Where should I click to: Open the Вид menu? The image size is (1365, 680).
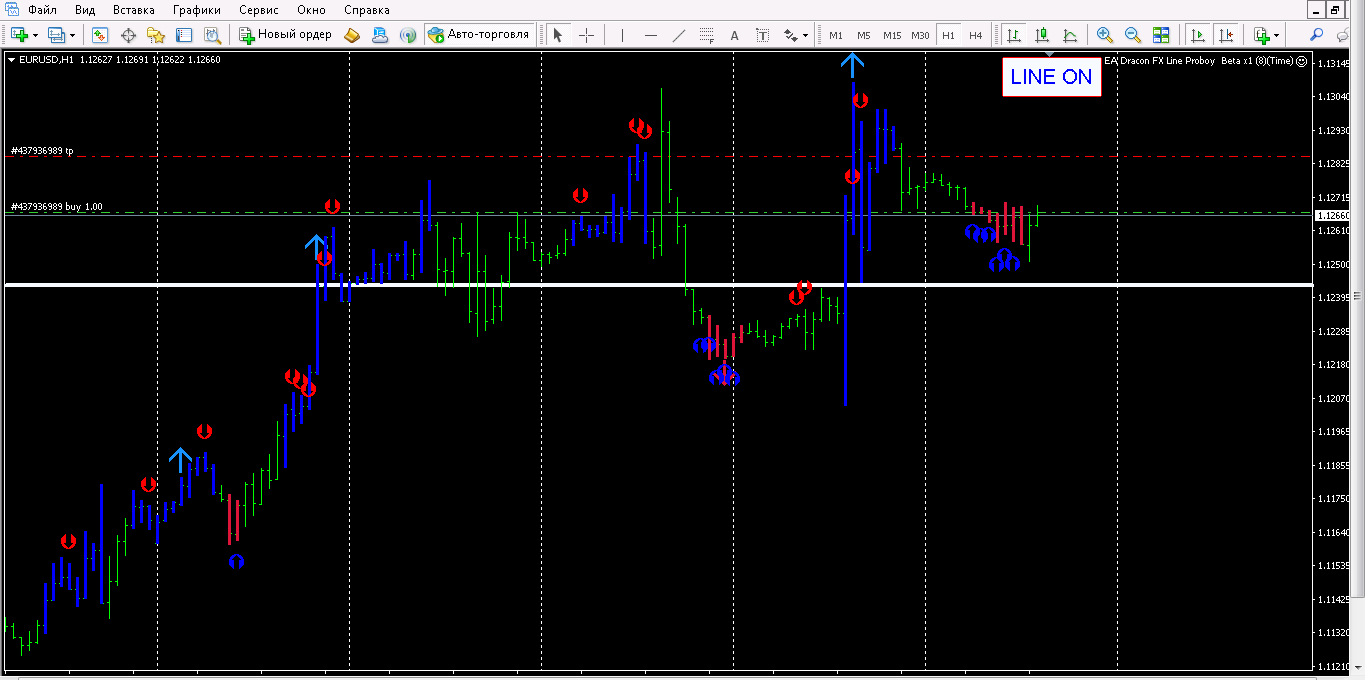click(85, 10)
